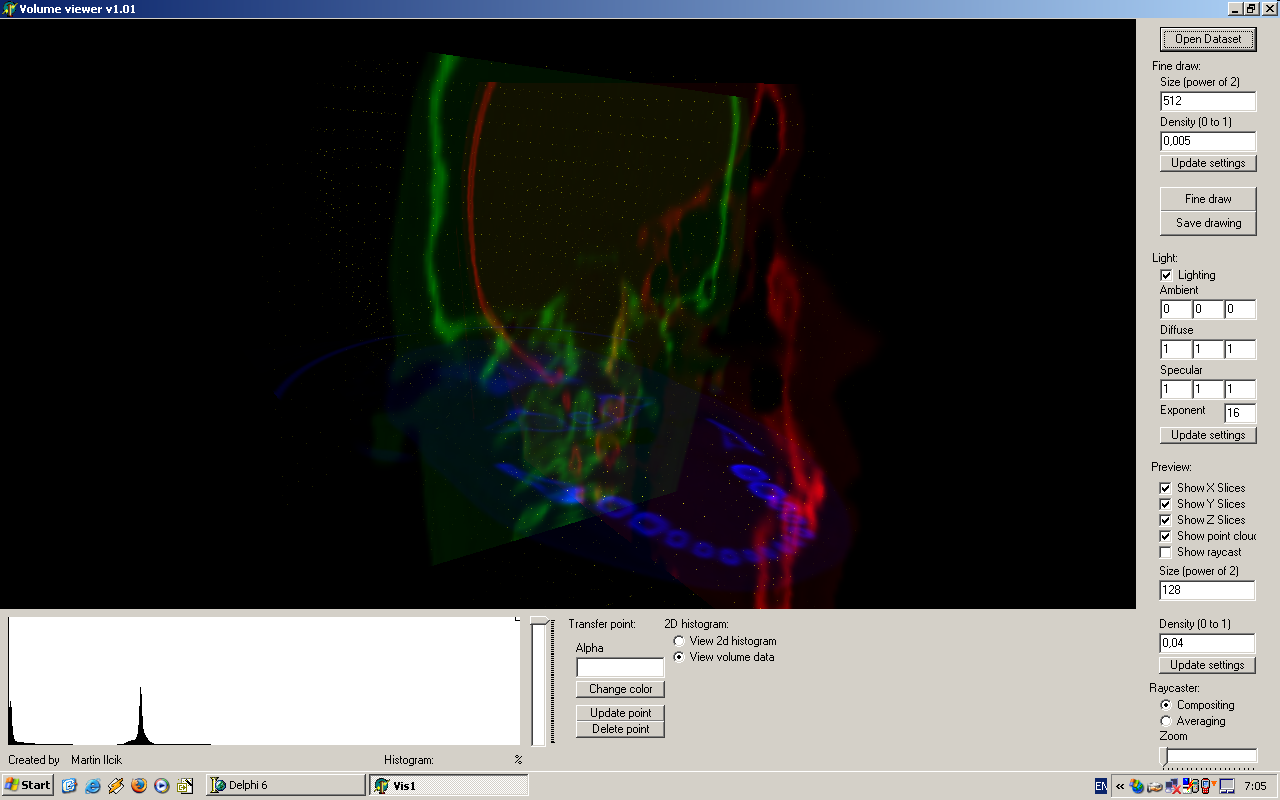Click the Firefox icon in quick launch

click(x=139, y=785)
